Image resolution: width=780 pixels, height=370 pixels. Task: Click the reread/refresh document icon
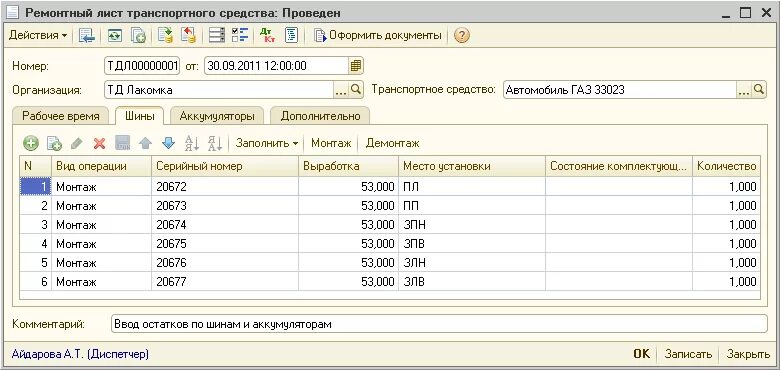pos(115,35)
